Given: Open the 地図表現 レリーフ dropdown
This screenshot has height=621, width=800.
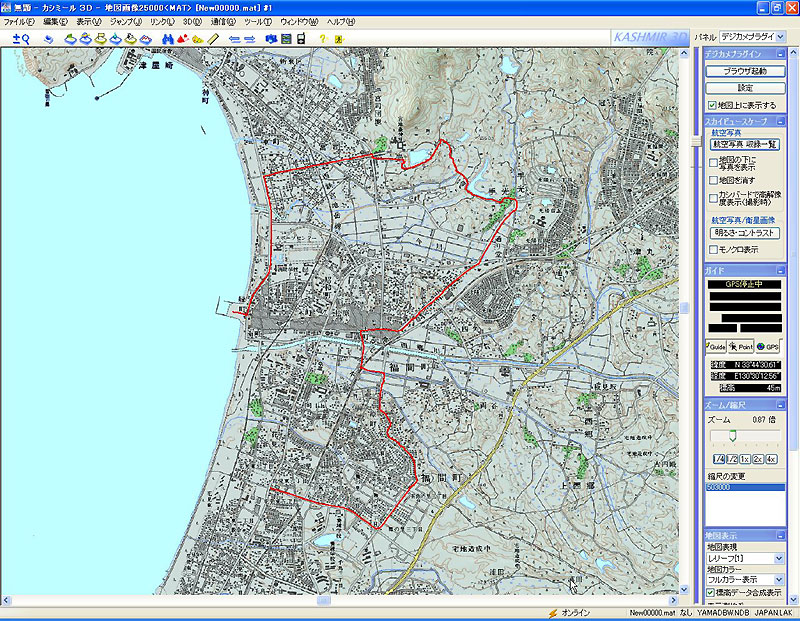Looking at the screenshot, I should [x=779, y=558].
